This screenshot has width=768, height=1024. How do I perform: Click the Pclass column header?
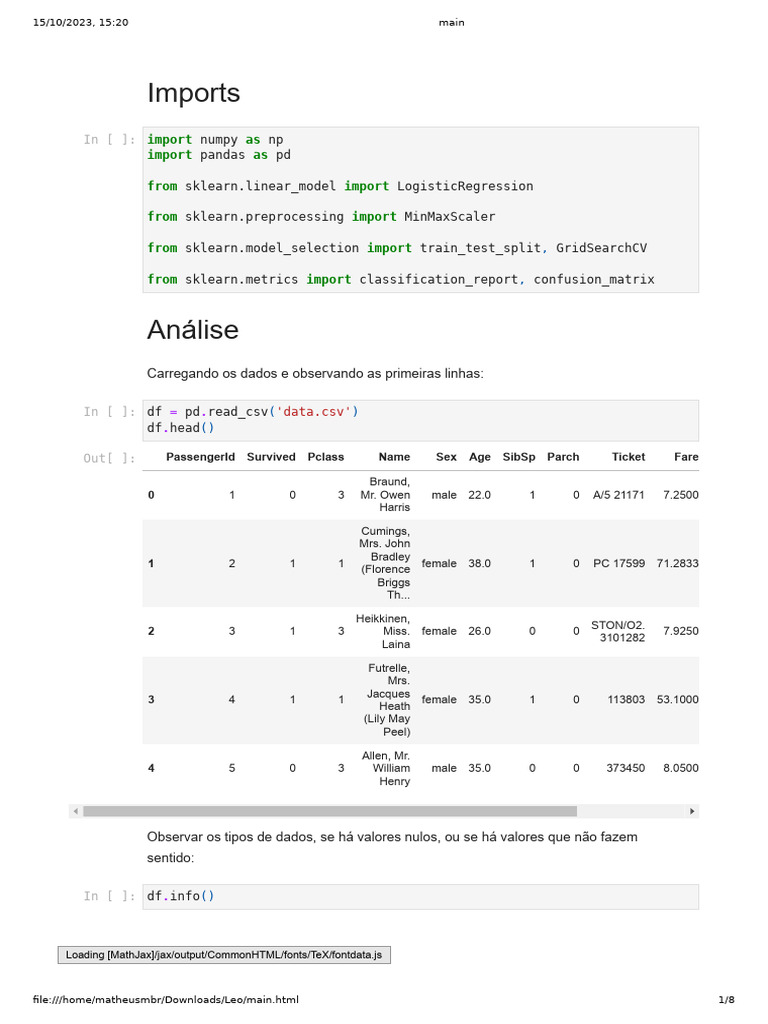pyautogui.click(x=326, y=457)
